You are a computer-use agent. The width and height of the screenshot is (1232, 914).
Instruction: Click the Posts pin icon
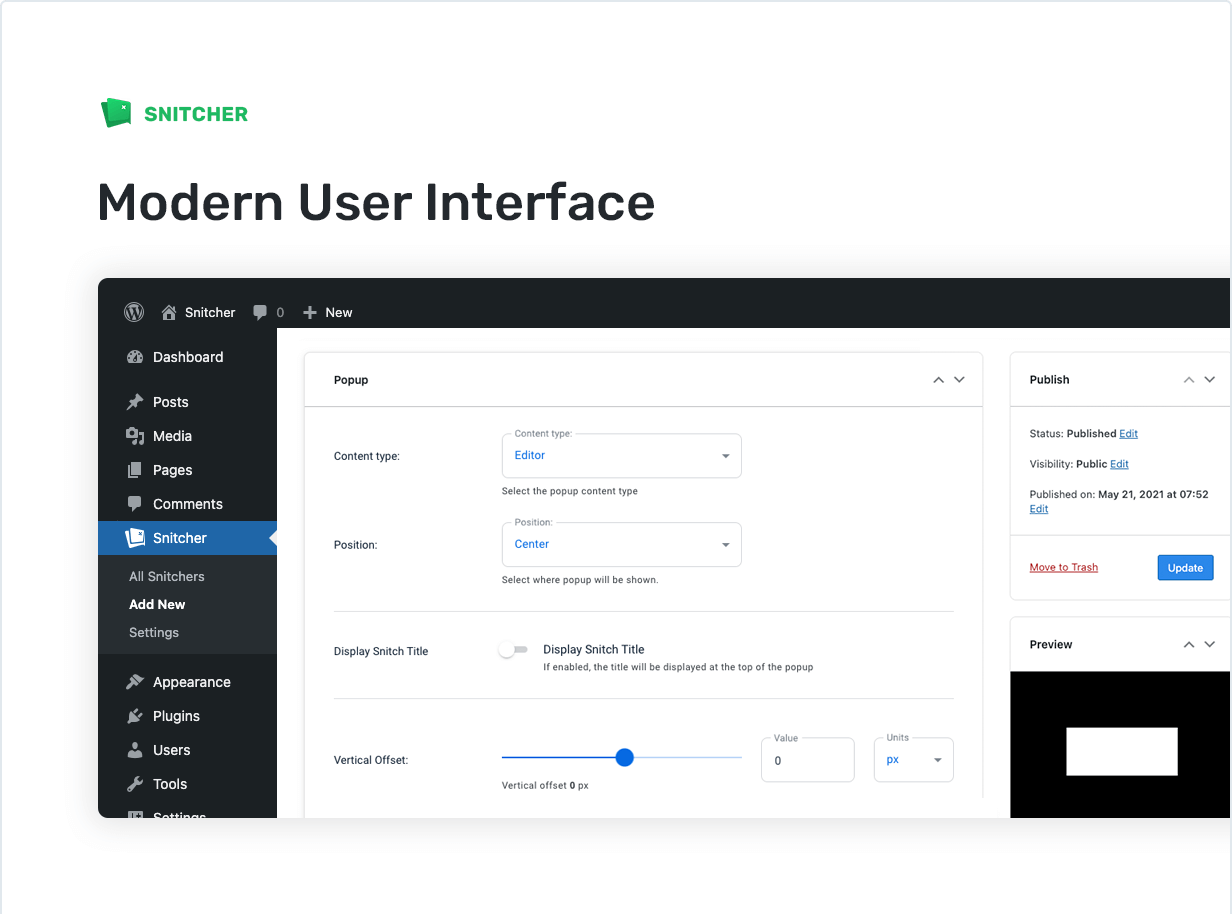point(135,402)
